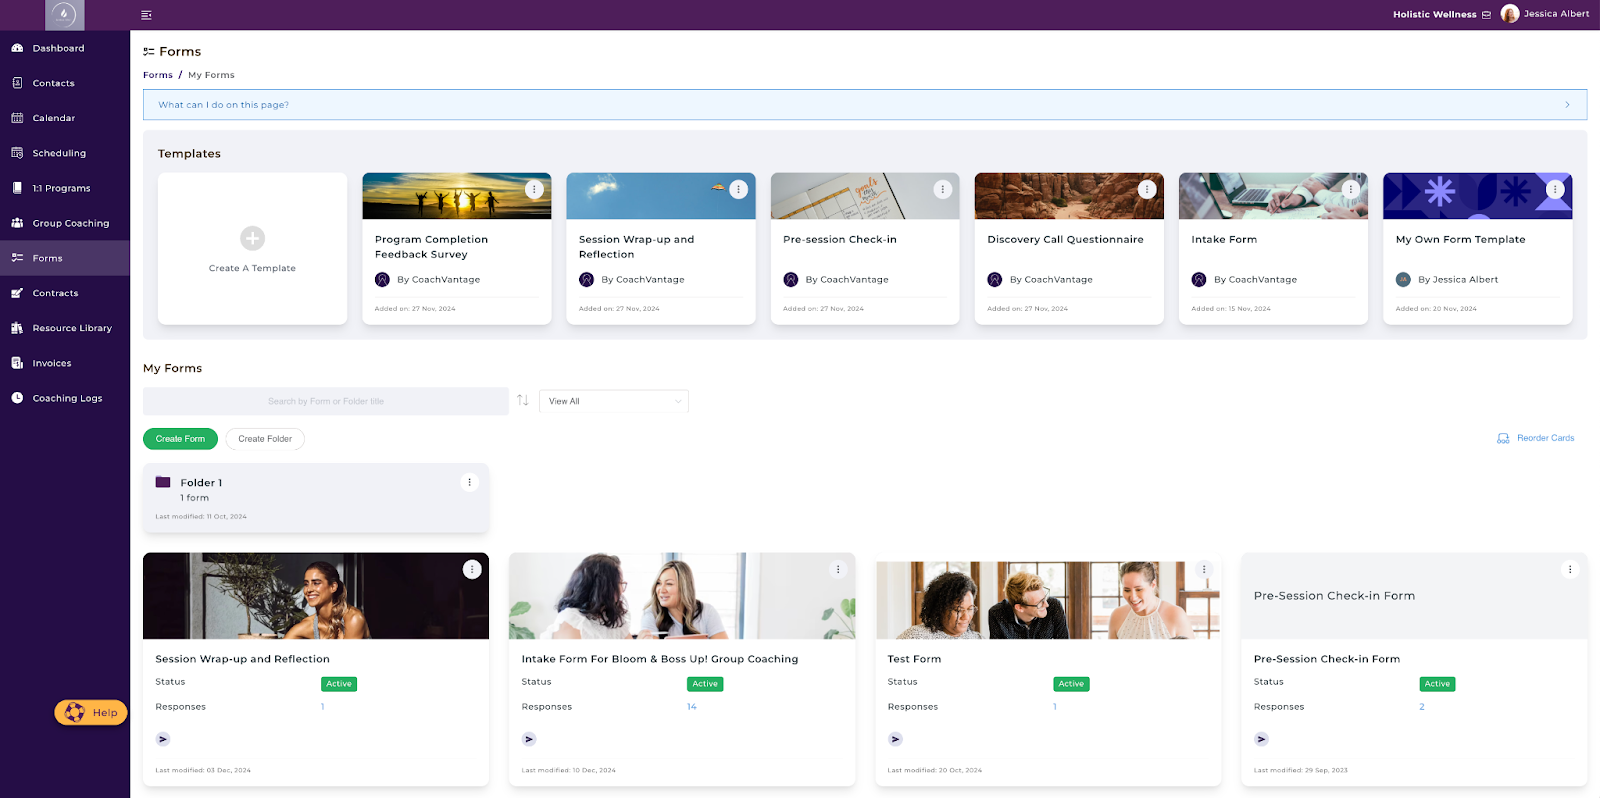Open the View All filter dropdown

point(613,401)
